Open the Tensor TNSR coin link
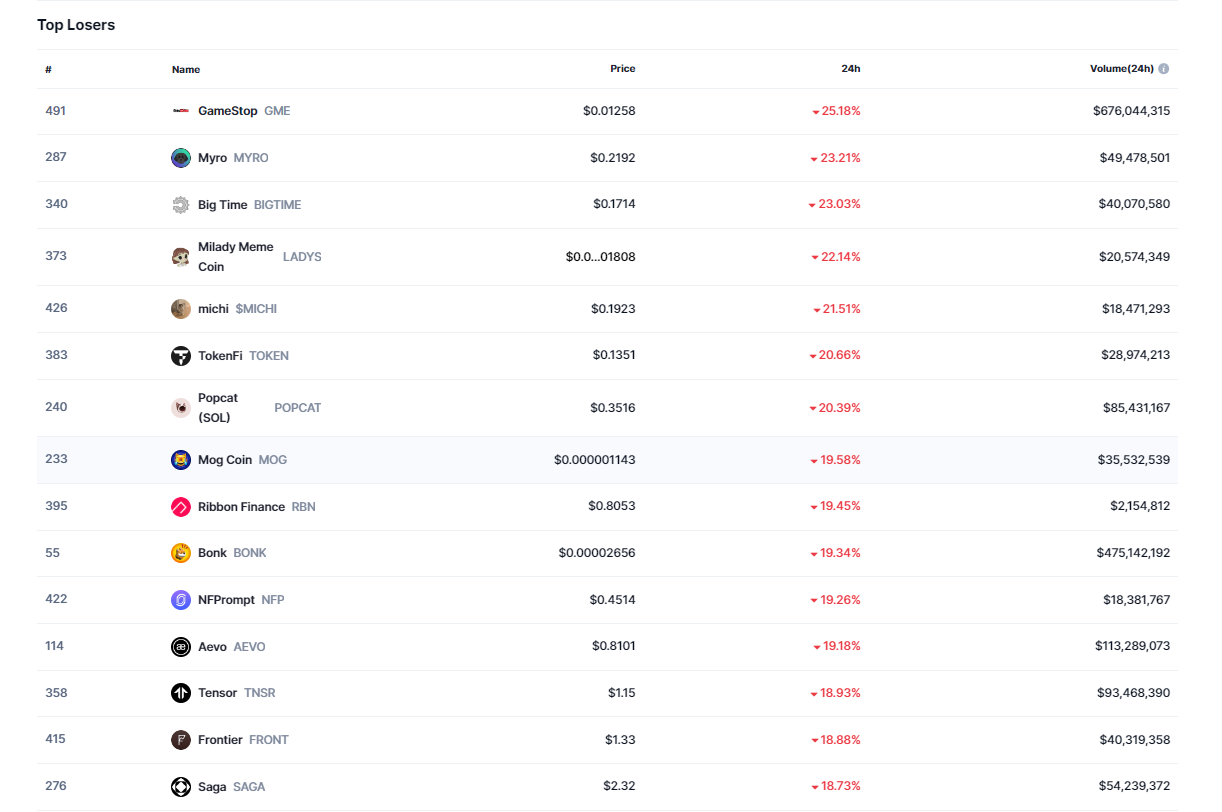1222x812 pixels. (x=217, y=693)
